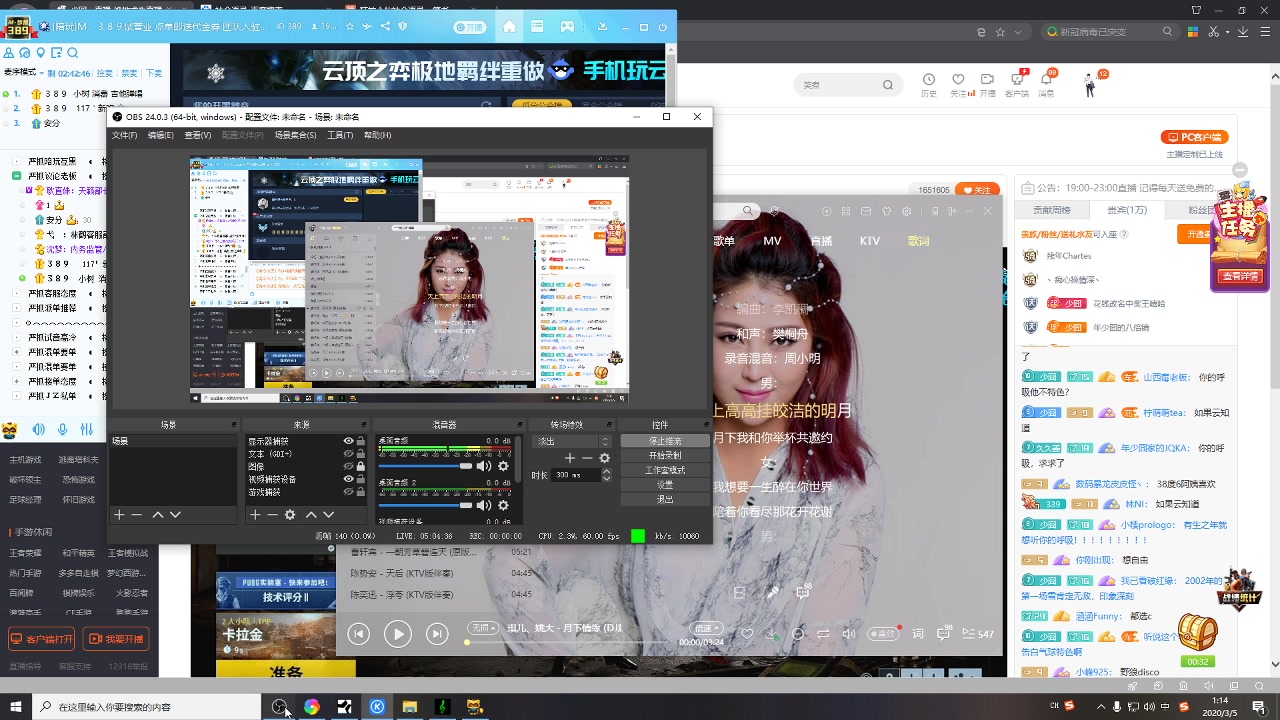The width and height of the screenshot is (1280, 720).
Task: Open music player volume icon
Action: [x=849, y=634]
